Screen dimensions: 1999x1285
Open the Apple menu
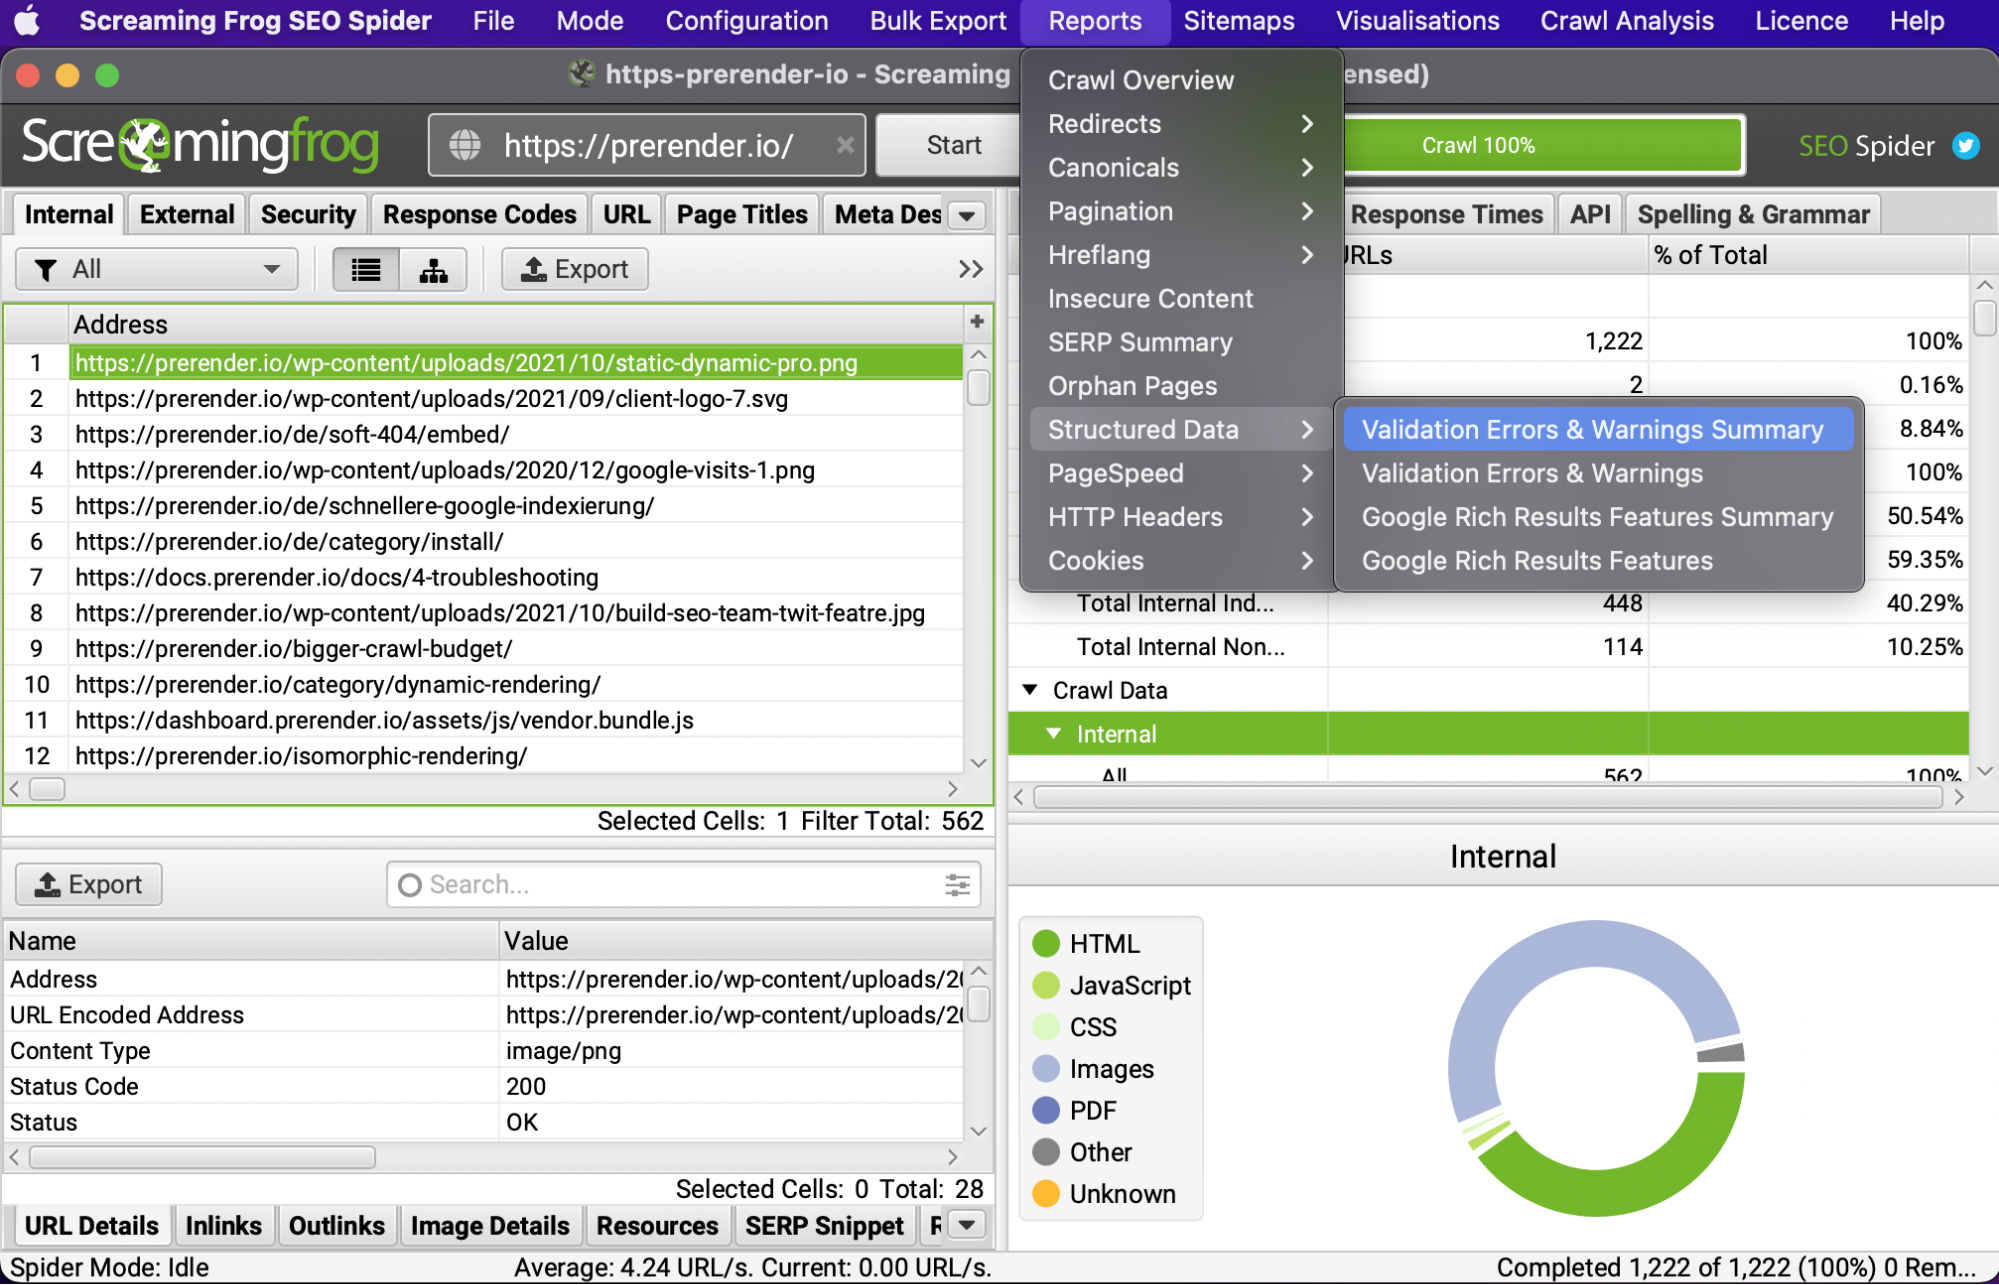tap(27, 20)
